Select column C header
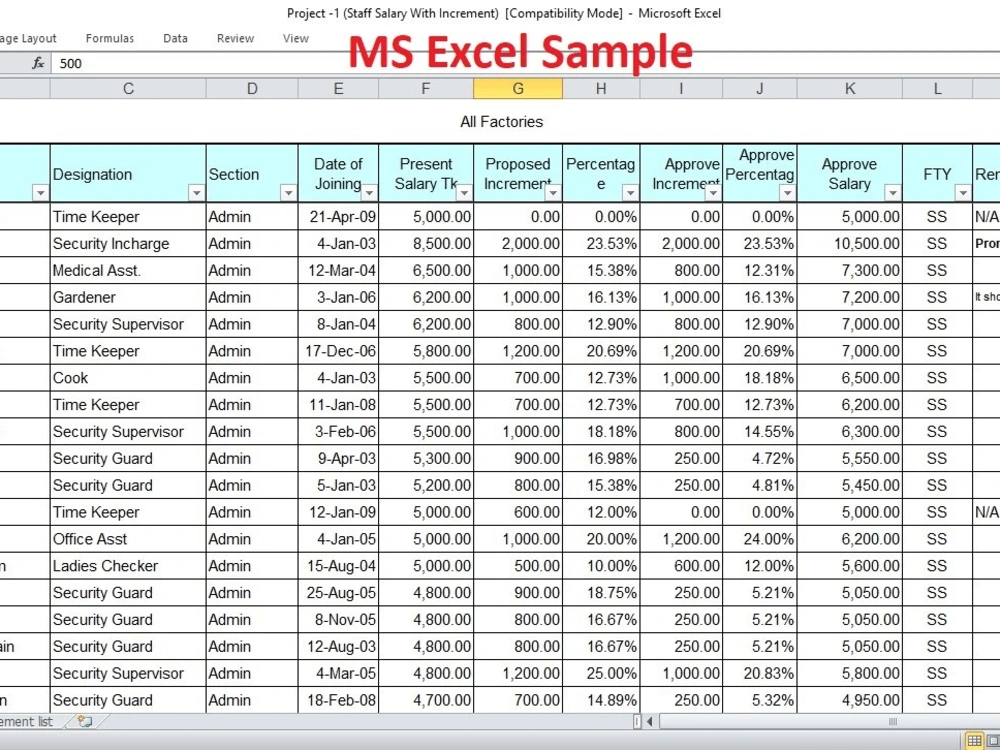The height and width of the screenshot is (750, 1000). click(x=128, y=89)
